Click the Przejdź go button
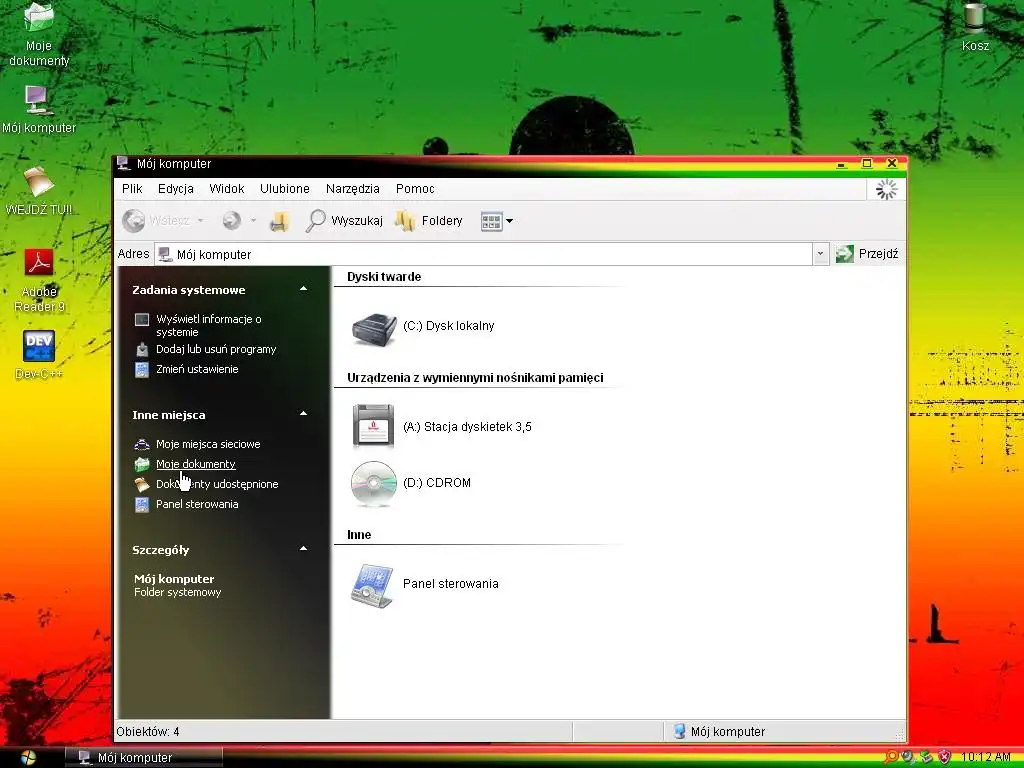 (x=867, y=254)
